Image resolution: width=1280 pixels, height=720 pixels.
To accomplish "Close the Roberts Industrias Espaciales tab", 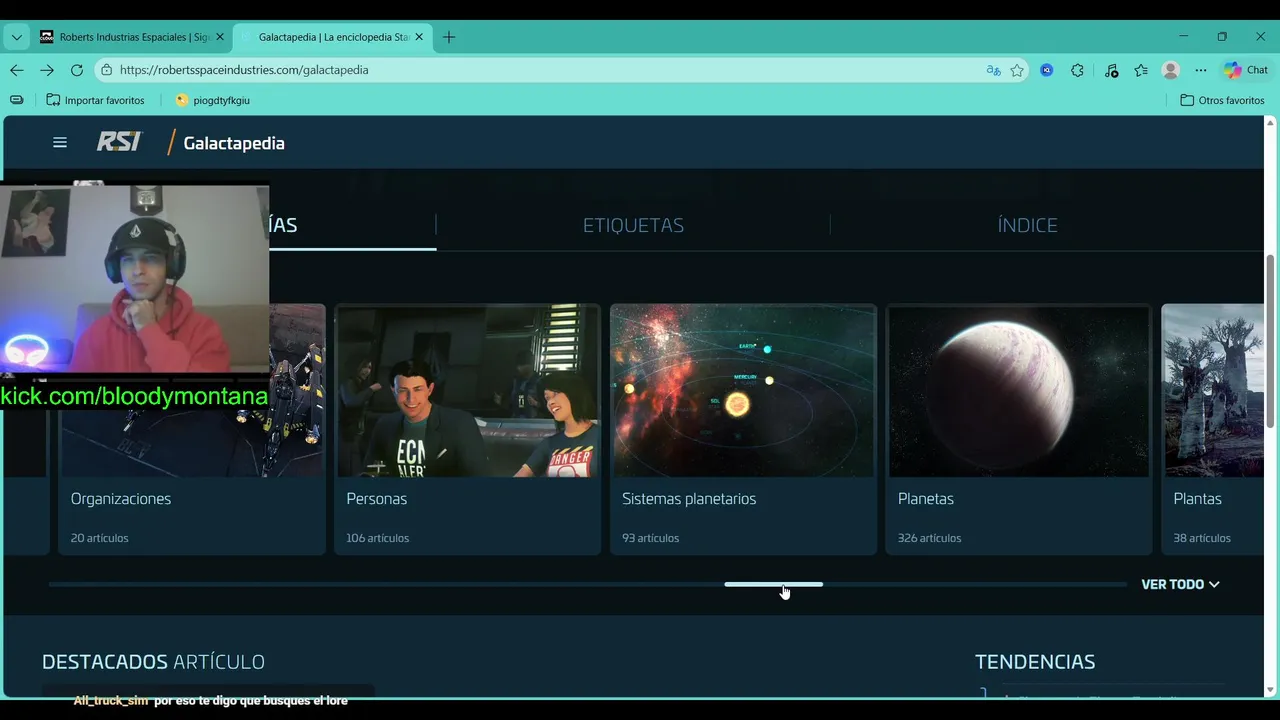I will pos(220,37).
